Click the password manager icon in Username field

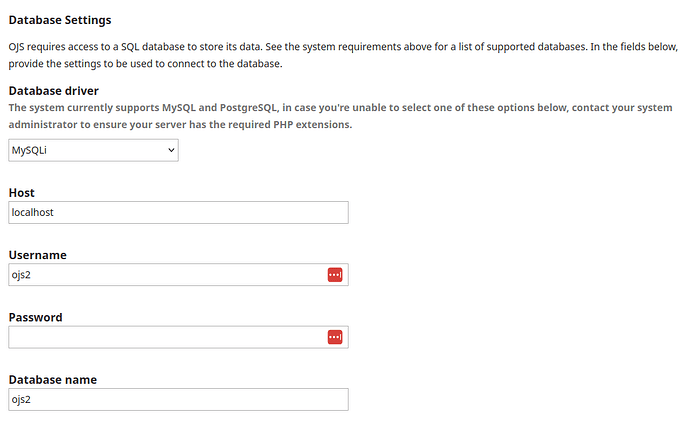(335, 275)
